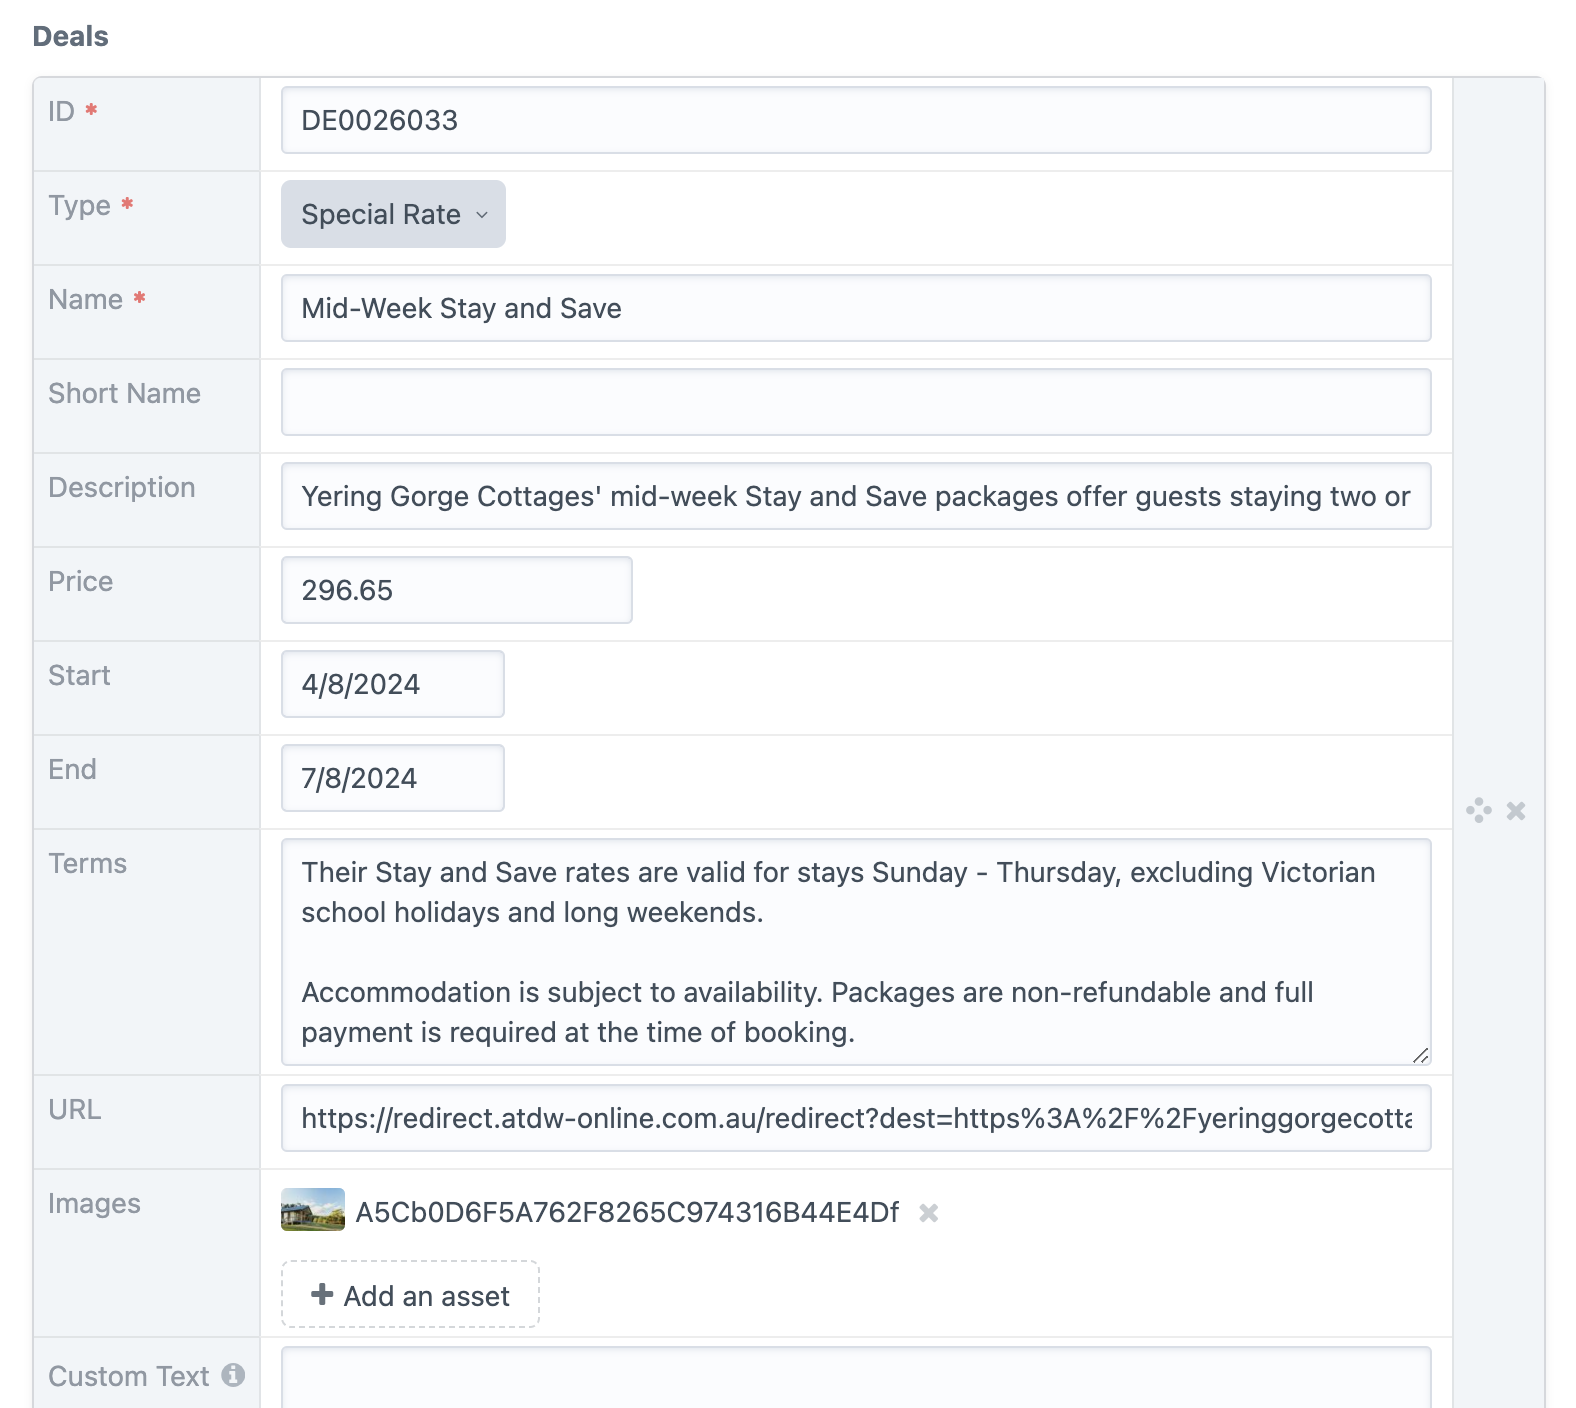
Task: Click the Description label
Action: point(122,487)
